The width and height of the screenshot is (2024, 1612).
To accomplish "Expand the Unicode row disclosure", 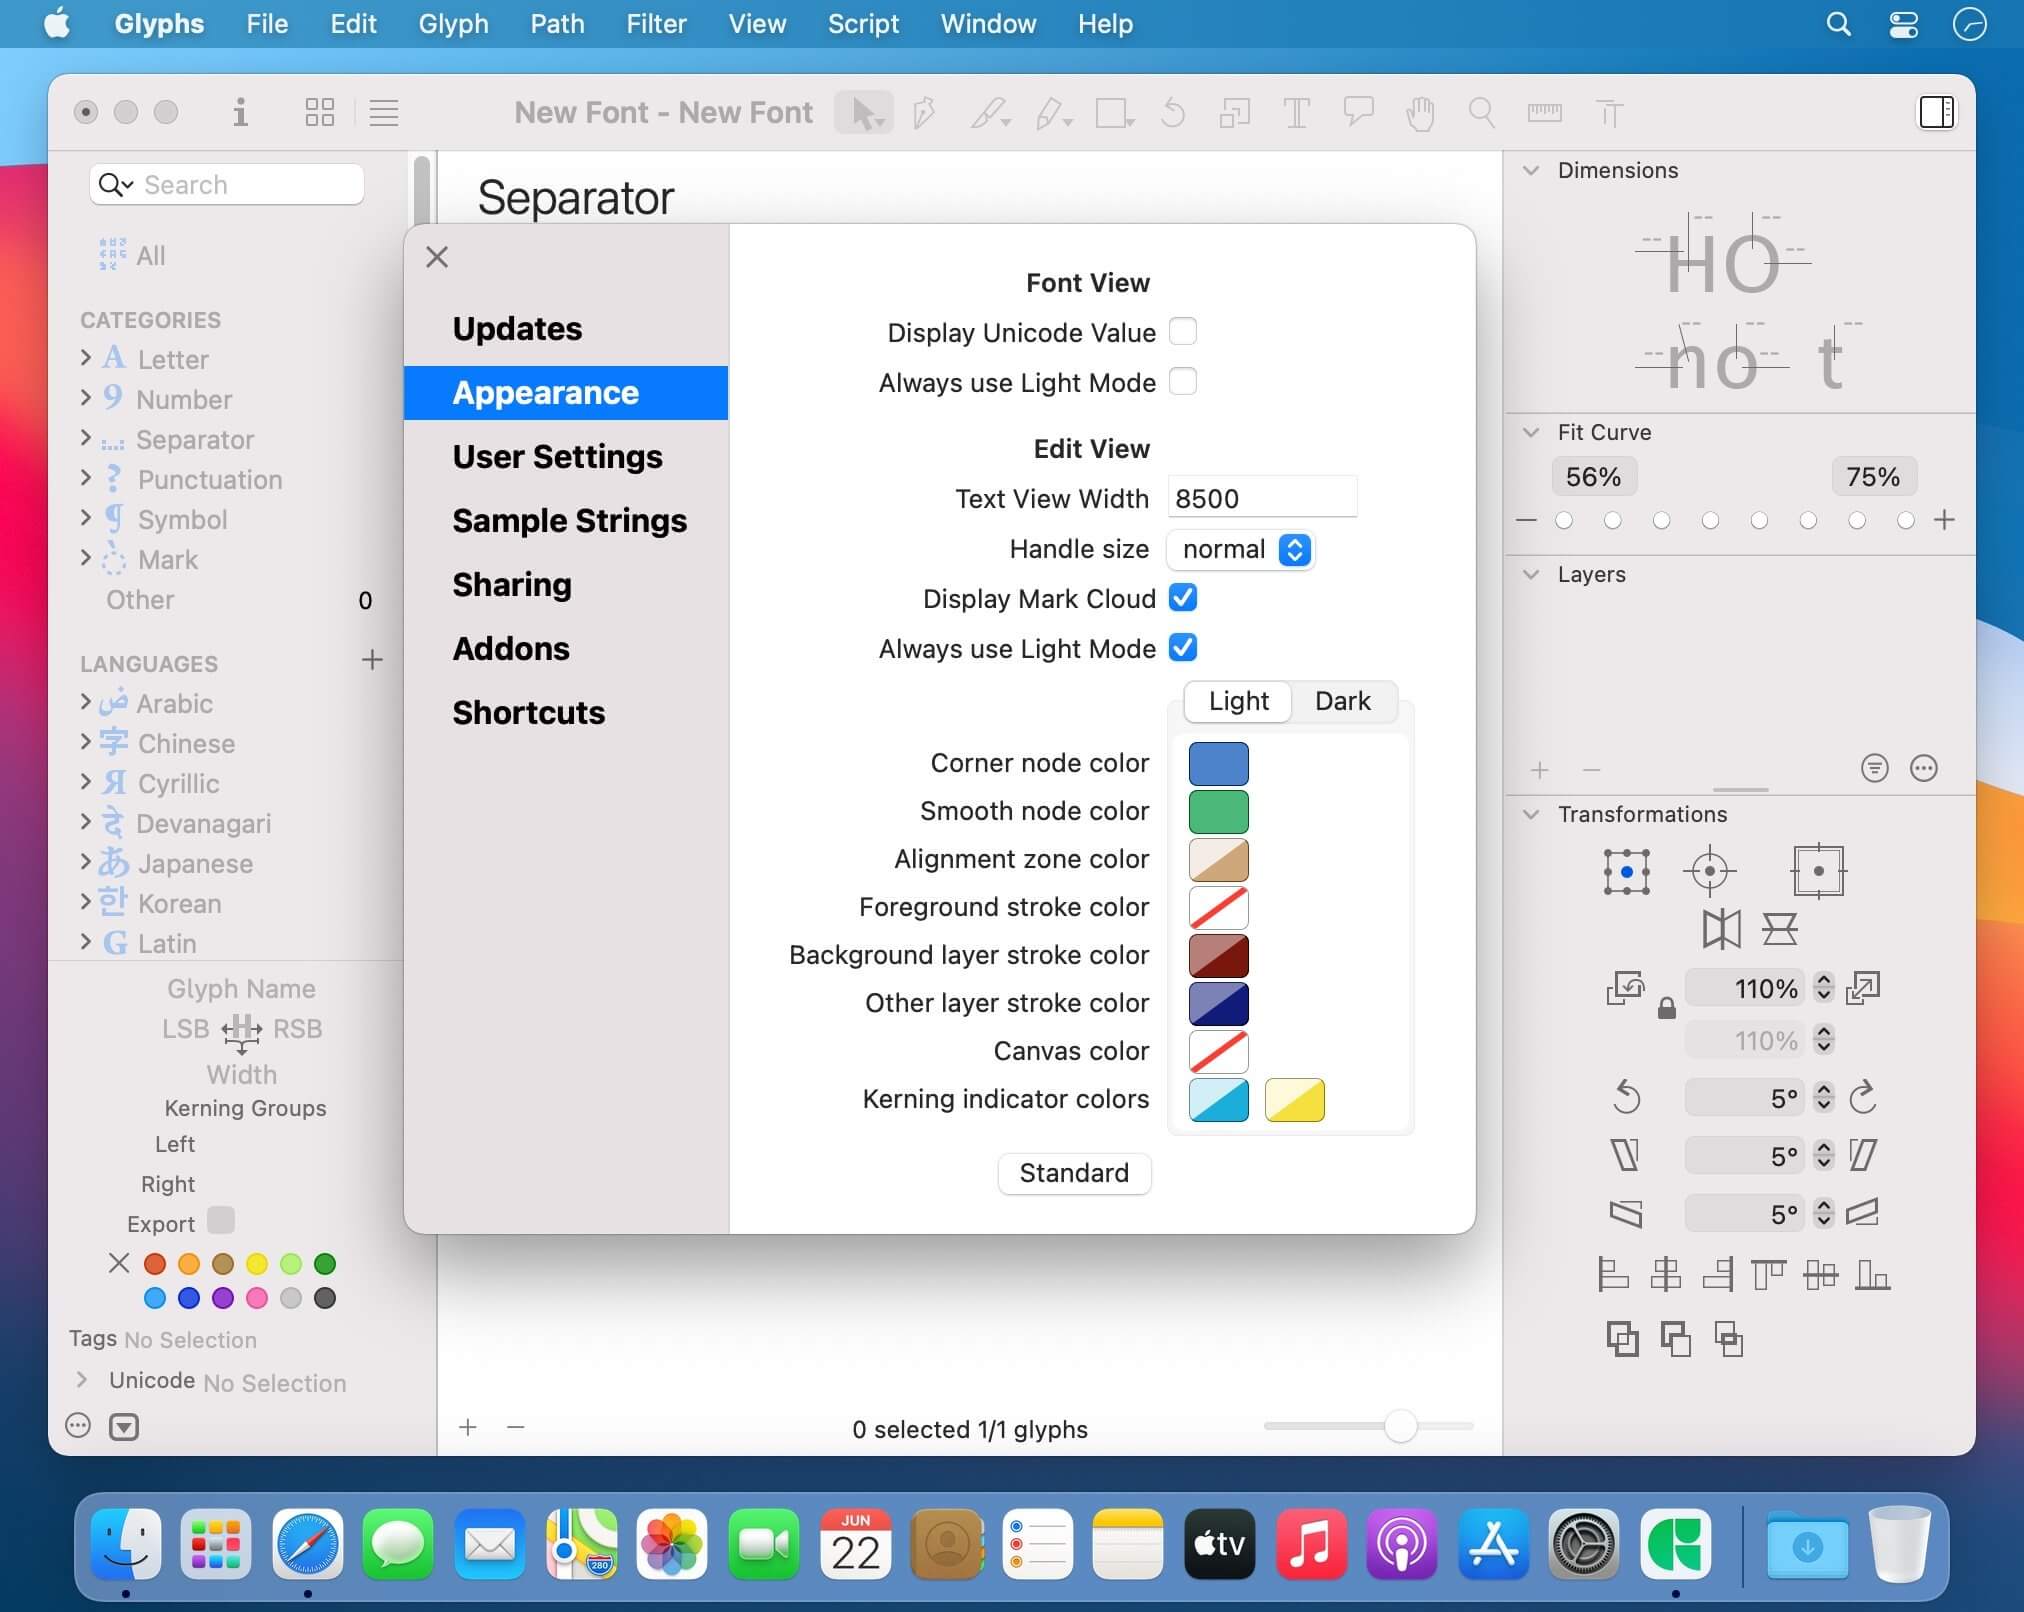I will pyautogui.click(x=82, y=1380).
